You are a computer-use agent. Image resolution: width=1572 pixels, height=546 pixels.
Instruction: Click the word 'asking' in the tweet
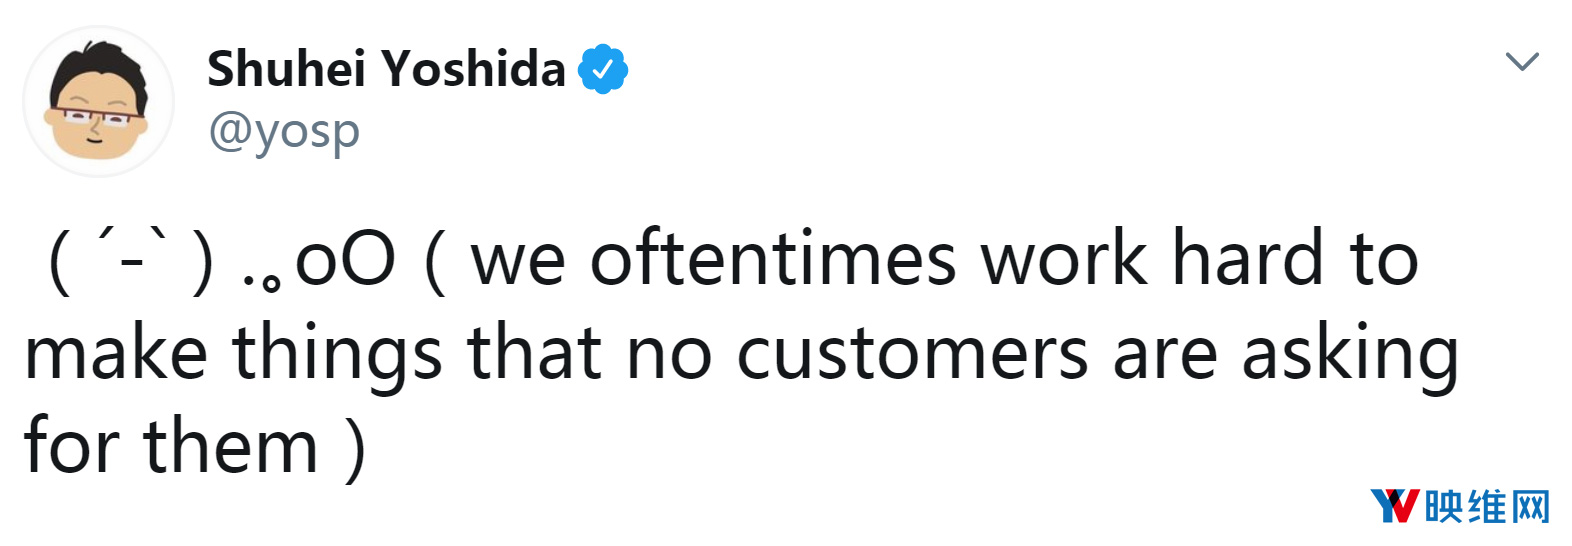tap(1350, 356)
